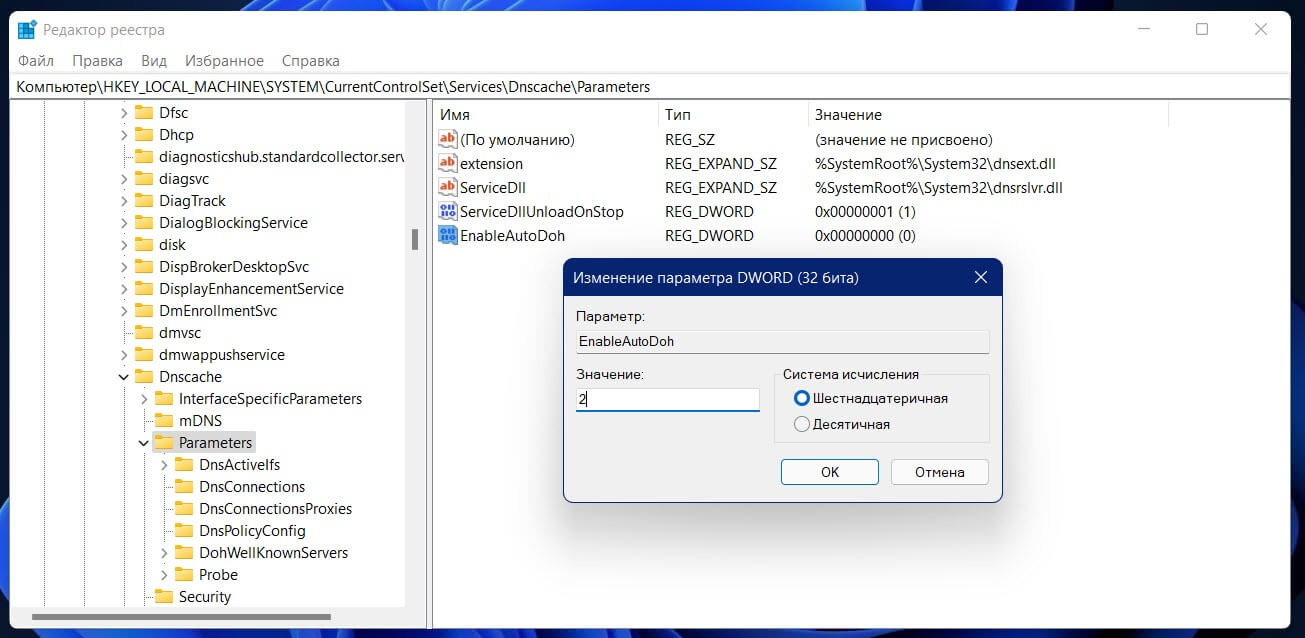The width and height of the screenshot is (1305, 638).
Task: Click the Dfsc folder icon
Action: (x=144, y=112)
